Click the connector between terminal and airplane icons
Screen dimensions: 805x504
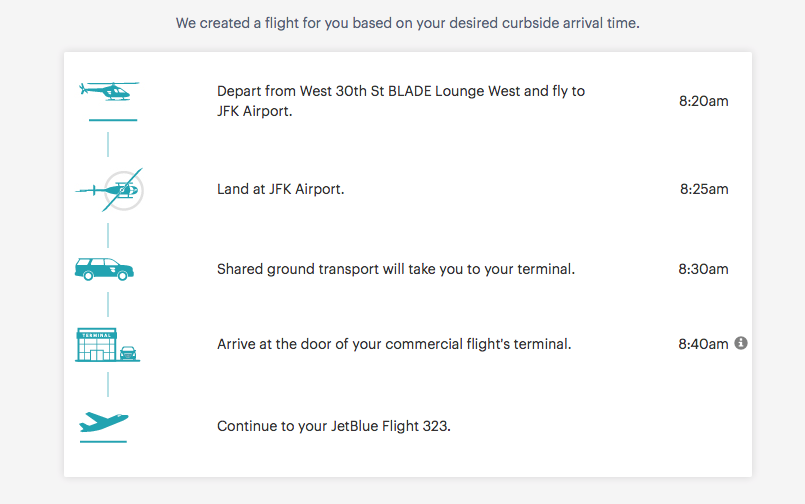(108, 384)
